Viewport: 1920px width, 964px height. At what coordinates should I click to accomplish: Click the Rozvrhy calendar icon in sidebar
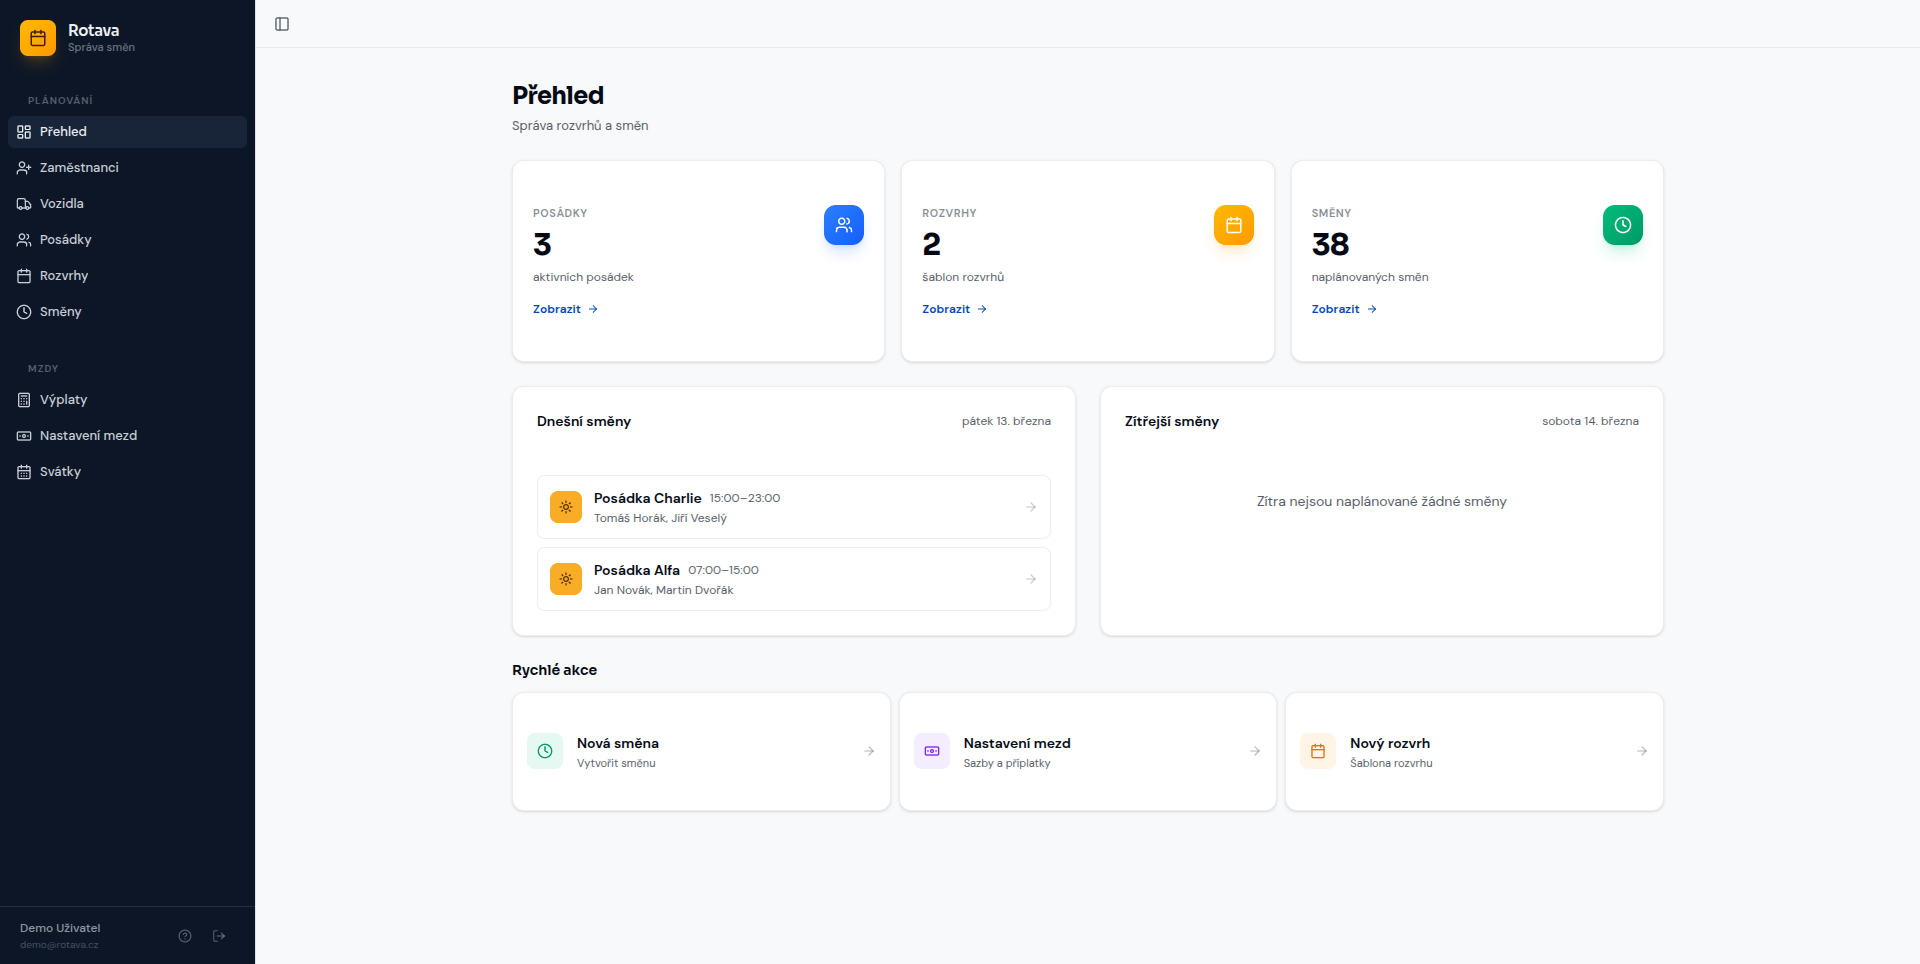click(24, 275)
